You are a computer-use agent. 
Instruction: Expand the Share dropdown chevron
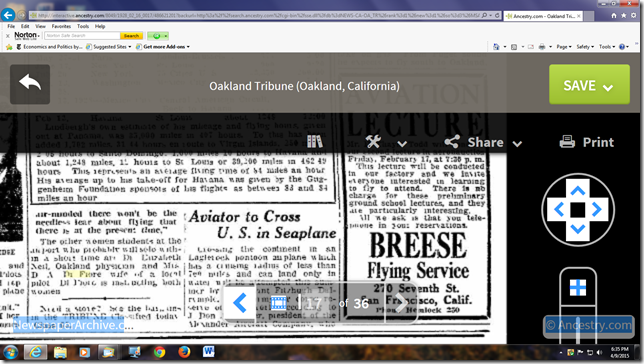click(x=517, y=144)
